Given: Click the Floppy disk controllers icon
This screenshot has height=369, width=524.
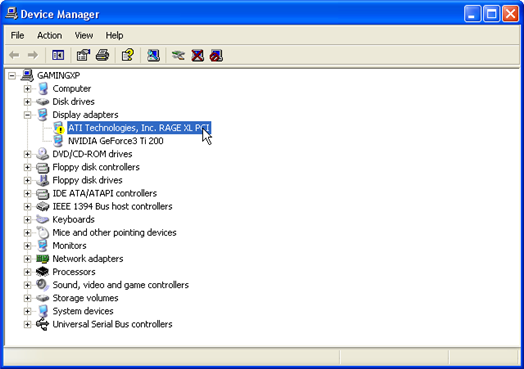Looking at the screenshot, I should click(x=43, y=167).
